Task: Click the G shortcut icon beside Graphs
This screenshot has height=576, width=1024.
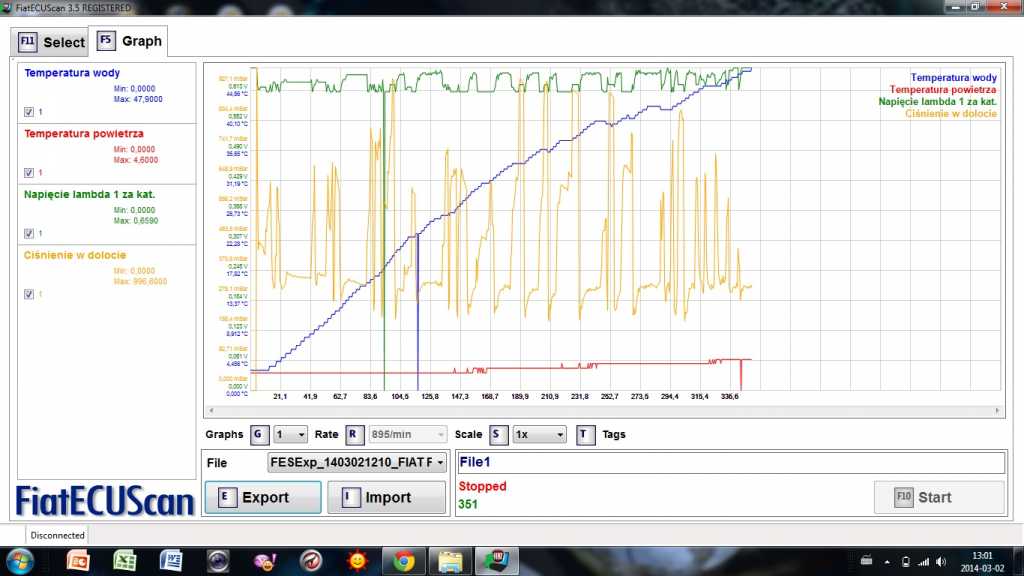Action: click(259, 435)
